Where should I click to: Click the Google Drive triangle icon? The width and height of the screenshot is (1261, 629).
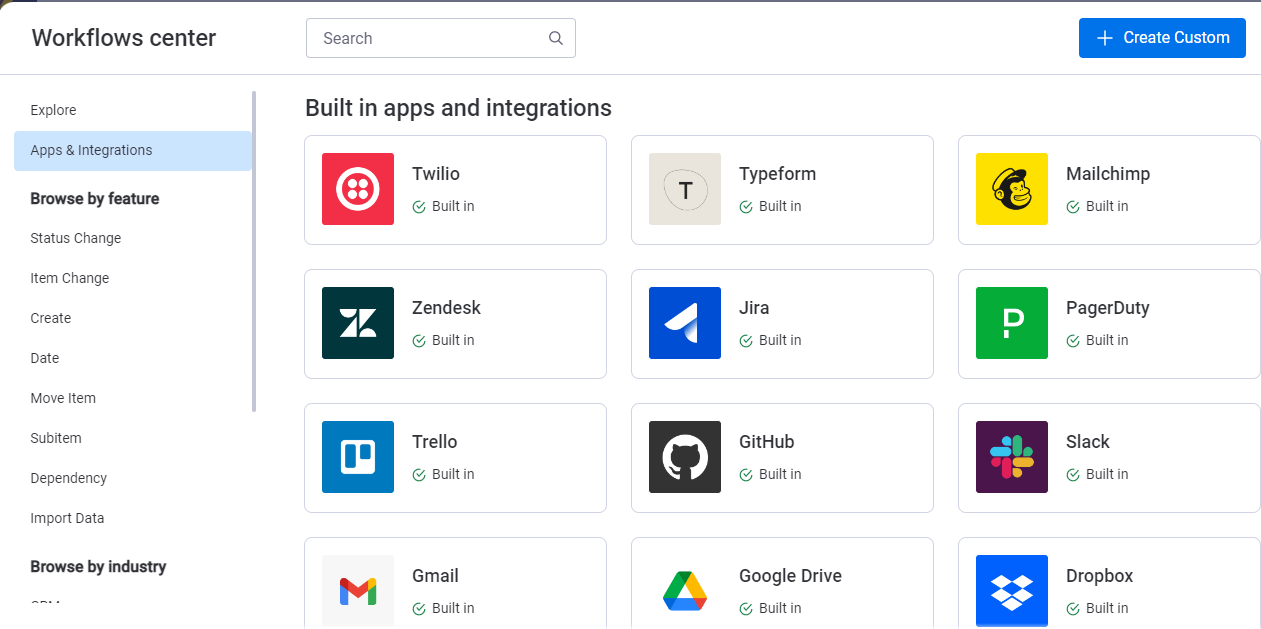(684, 590)
